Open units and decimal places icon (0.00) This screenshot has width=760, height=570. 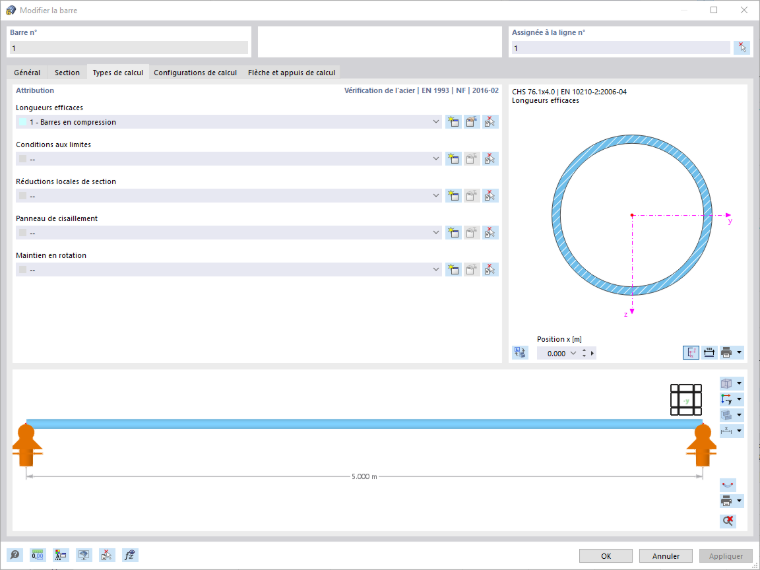coord(38,555)
